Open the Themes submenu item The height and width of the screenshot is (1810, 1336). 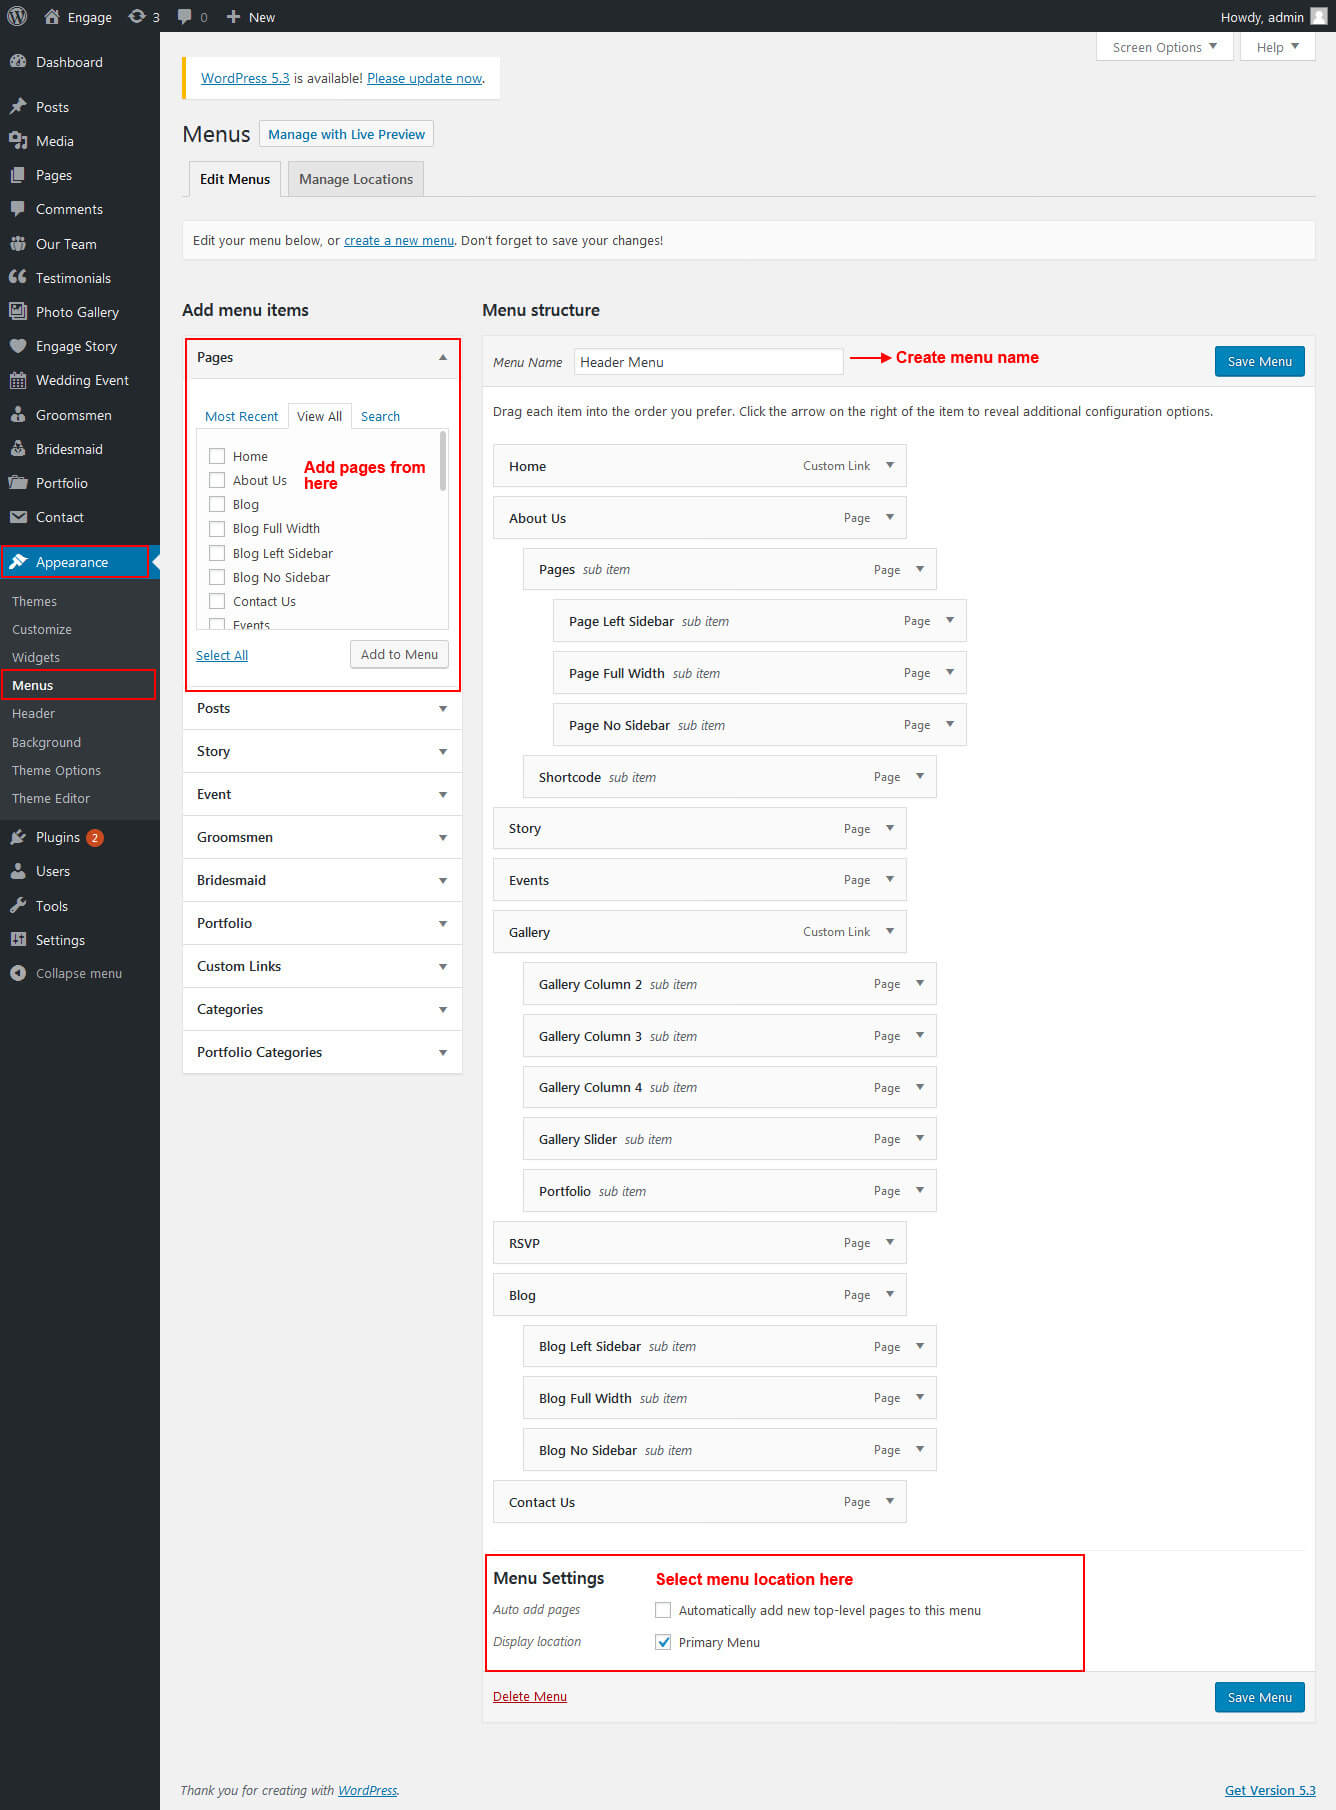click(34, 601)
